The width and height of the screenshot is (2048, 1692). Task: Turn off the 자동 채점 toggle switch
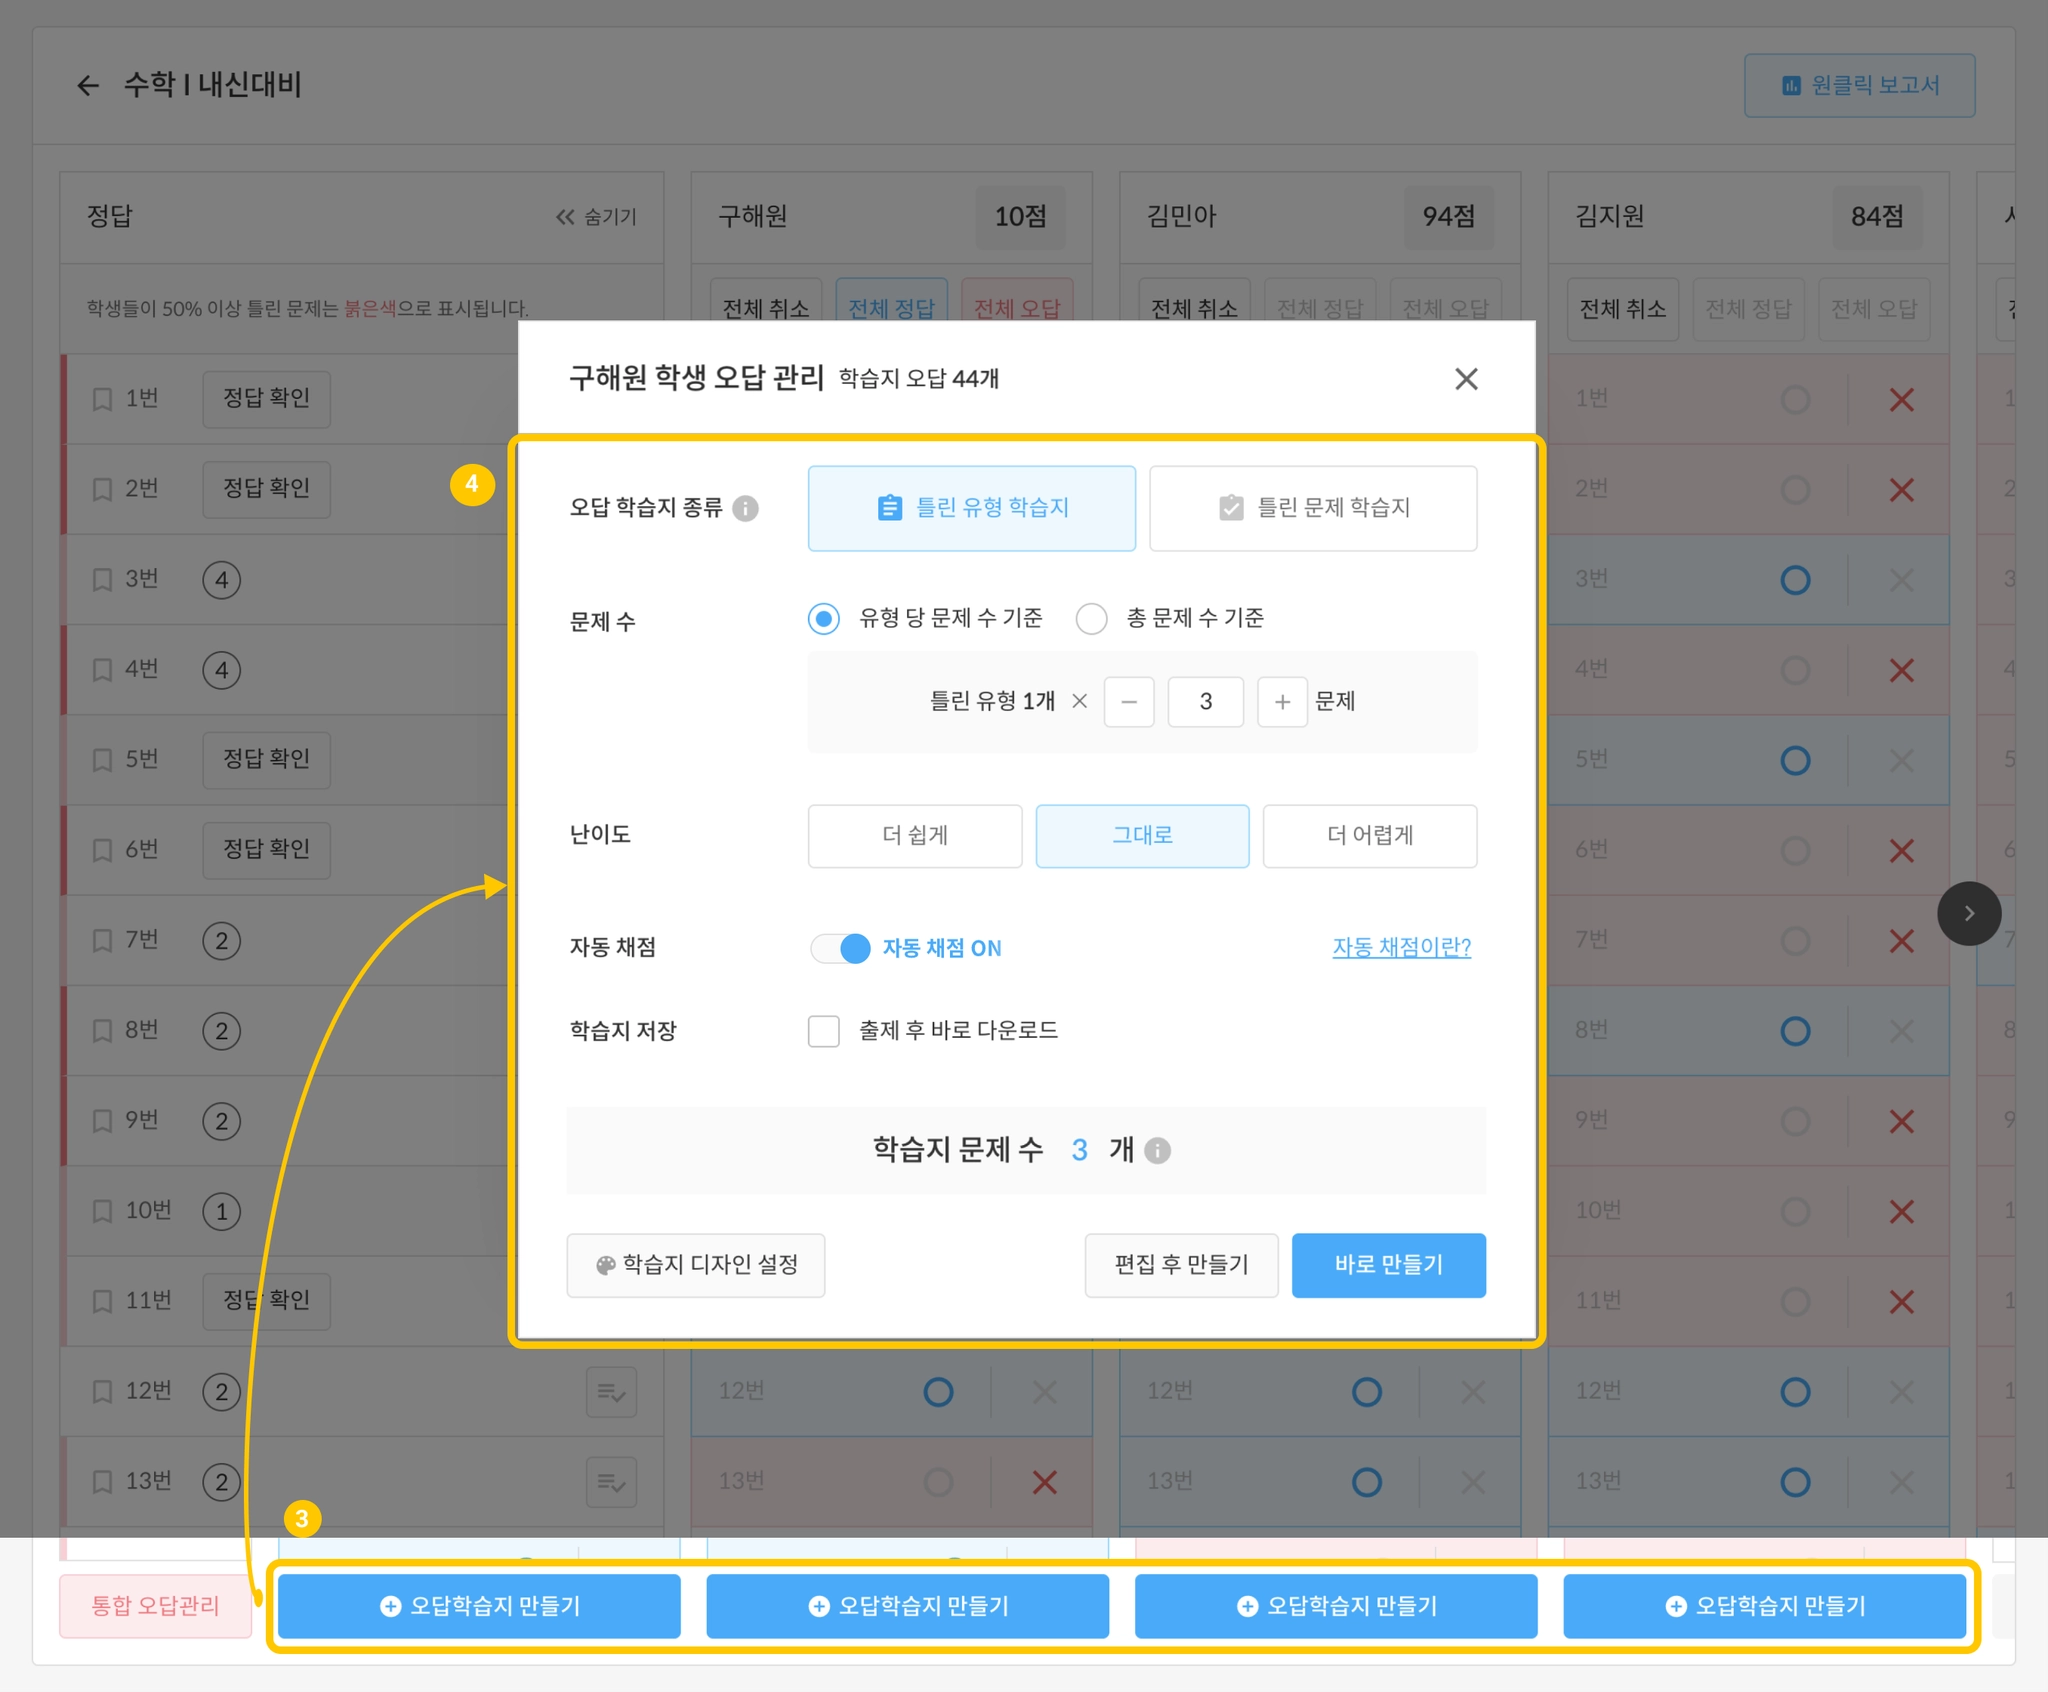[x=841, y=948]
